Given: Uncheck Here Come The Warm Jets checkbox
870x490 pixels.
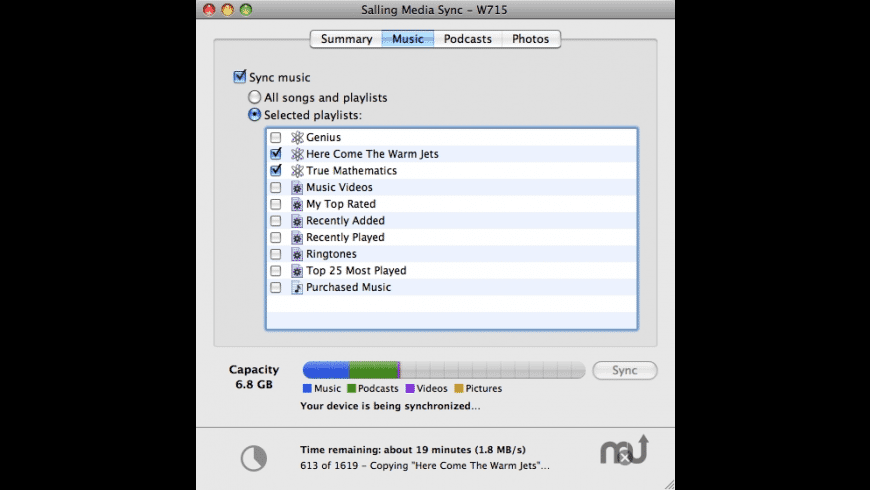Looking at the screenshot, I should point(276,153).
